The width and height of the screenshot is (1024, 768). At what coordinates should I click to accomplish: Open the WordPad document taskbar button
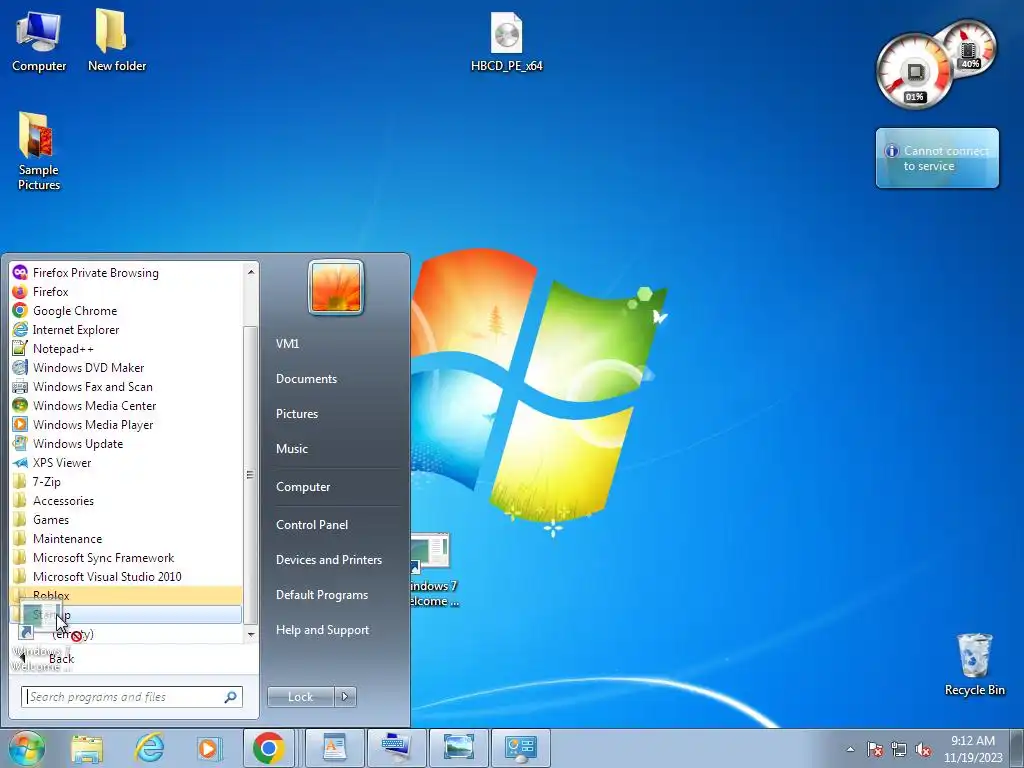point(334,748)
